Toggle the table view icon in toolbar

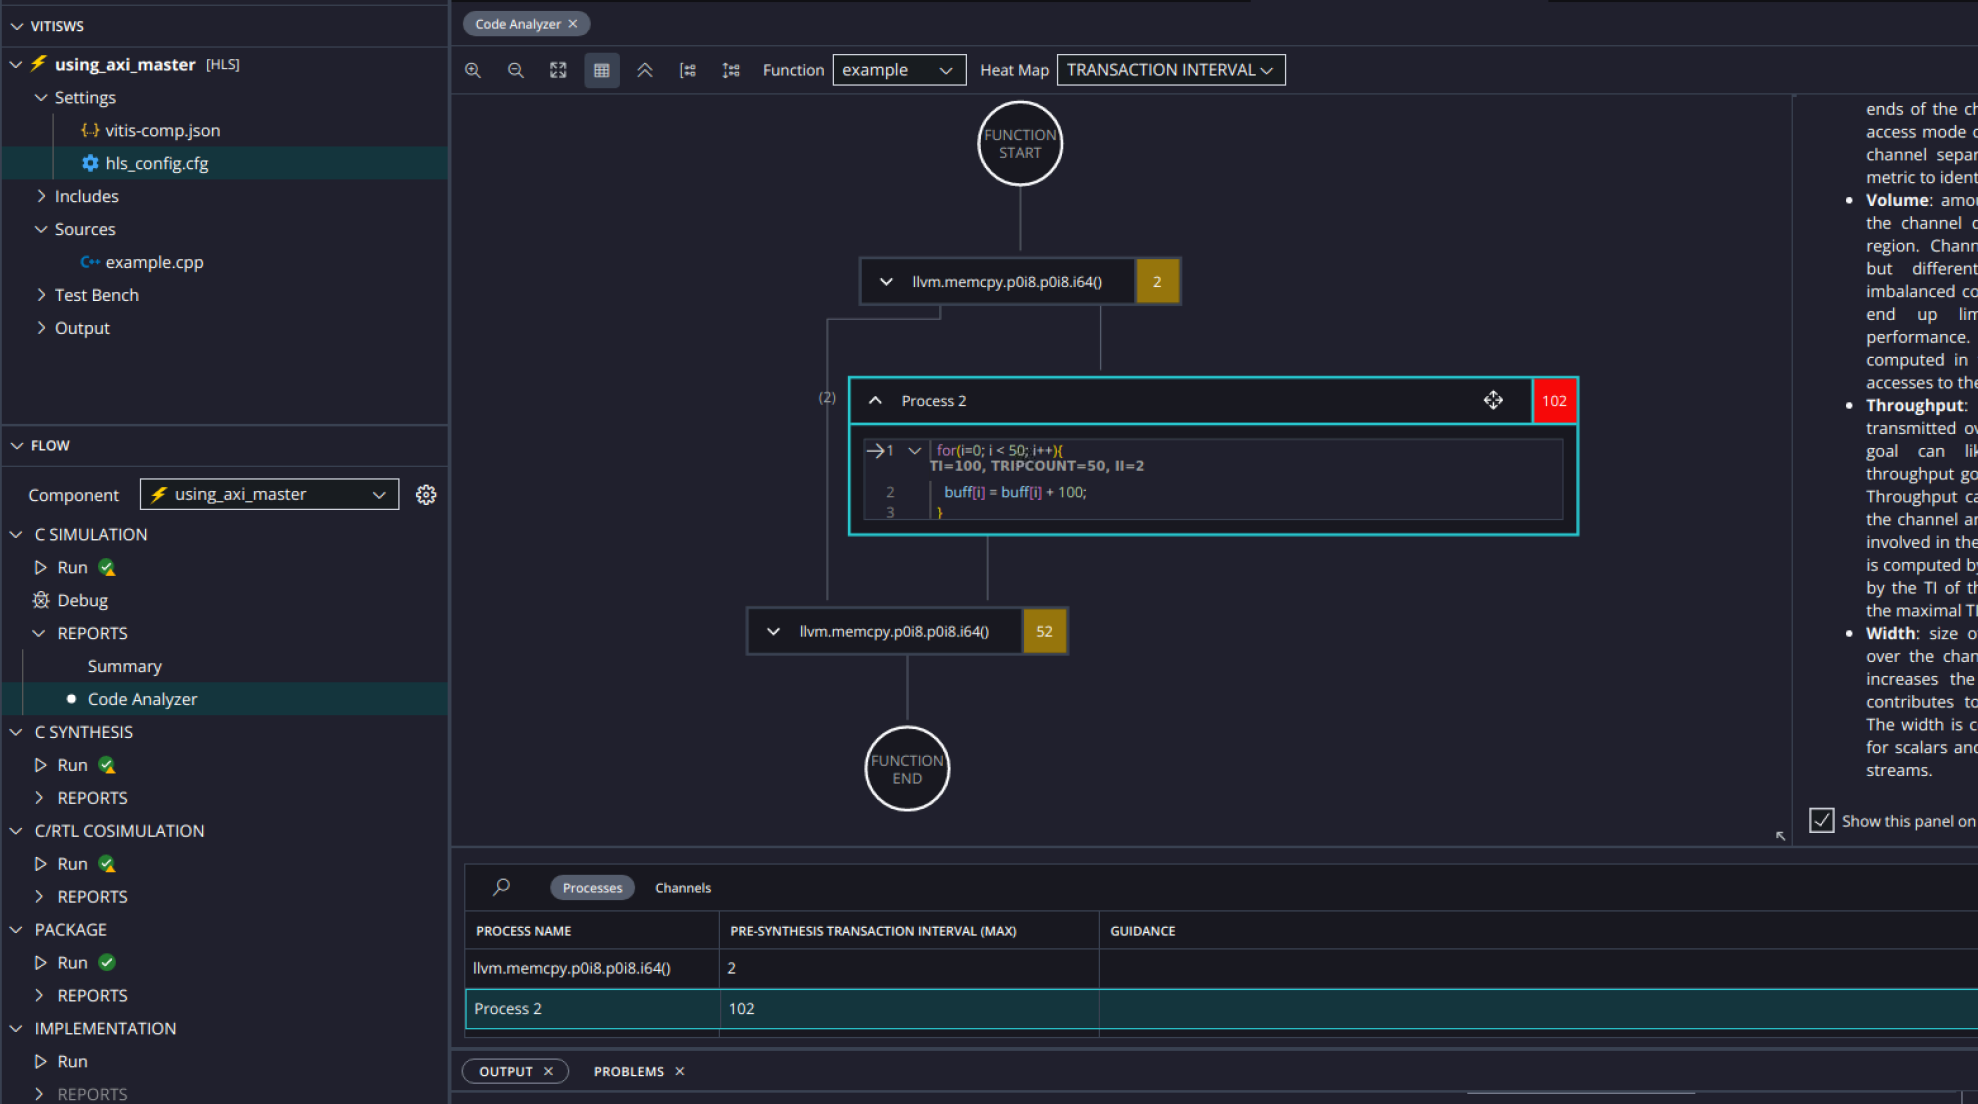tap(601, 70)
